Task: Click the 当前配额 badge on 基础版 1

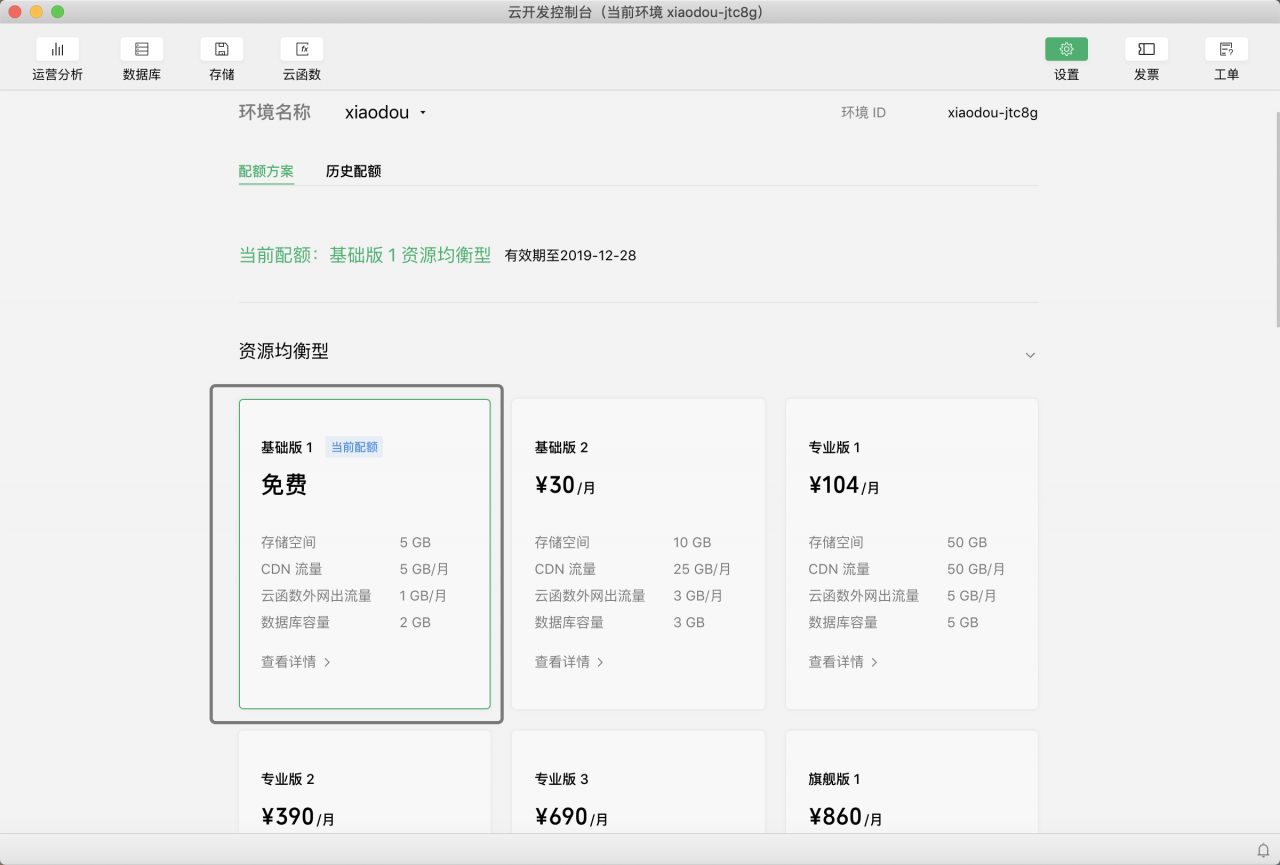Action: pos(354,447)
